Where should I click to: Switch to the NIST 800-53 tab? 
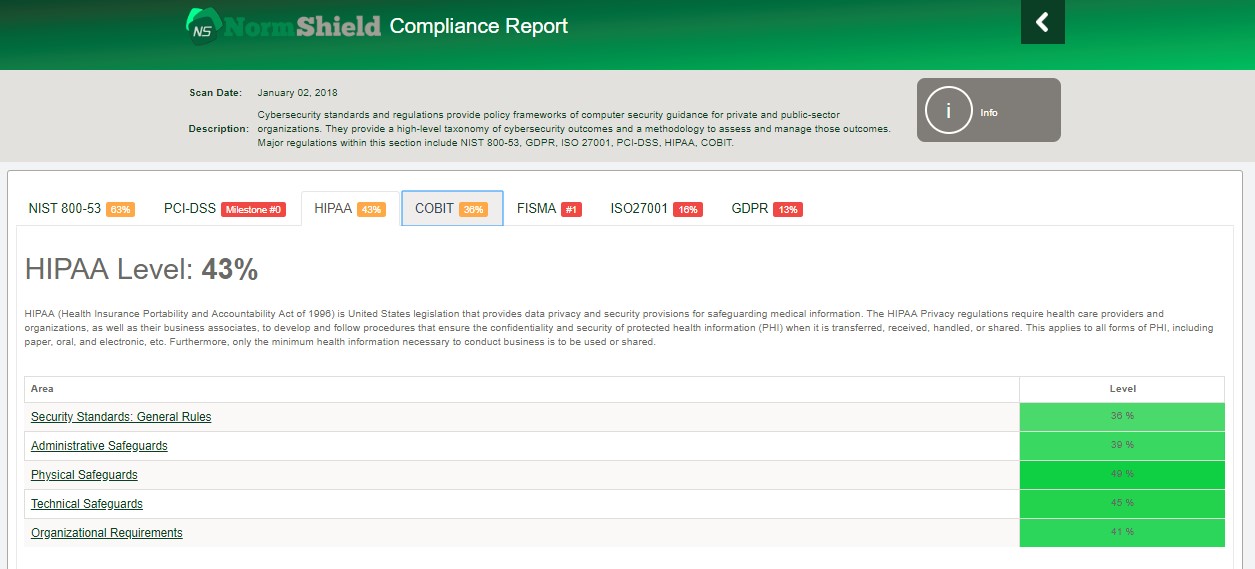[82, 208]
